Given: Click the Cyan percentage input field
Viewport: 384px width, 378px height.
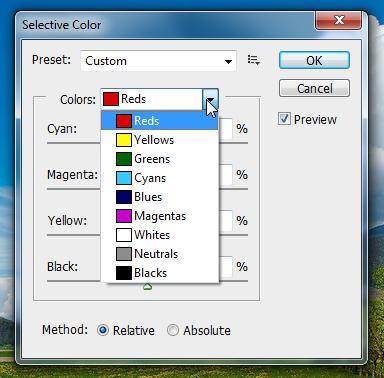Looking at the screenshot, I should 225,129.
